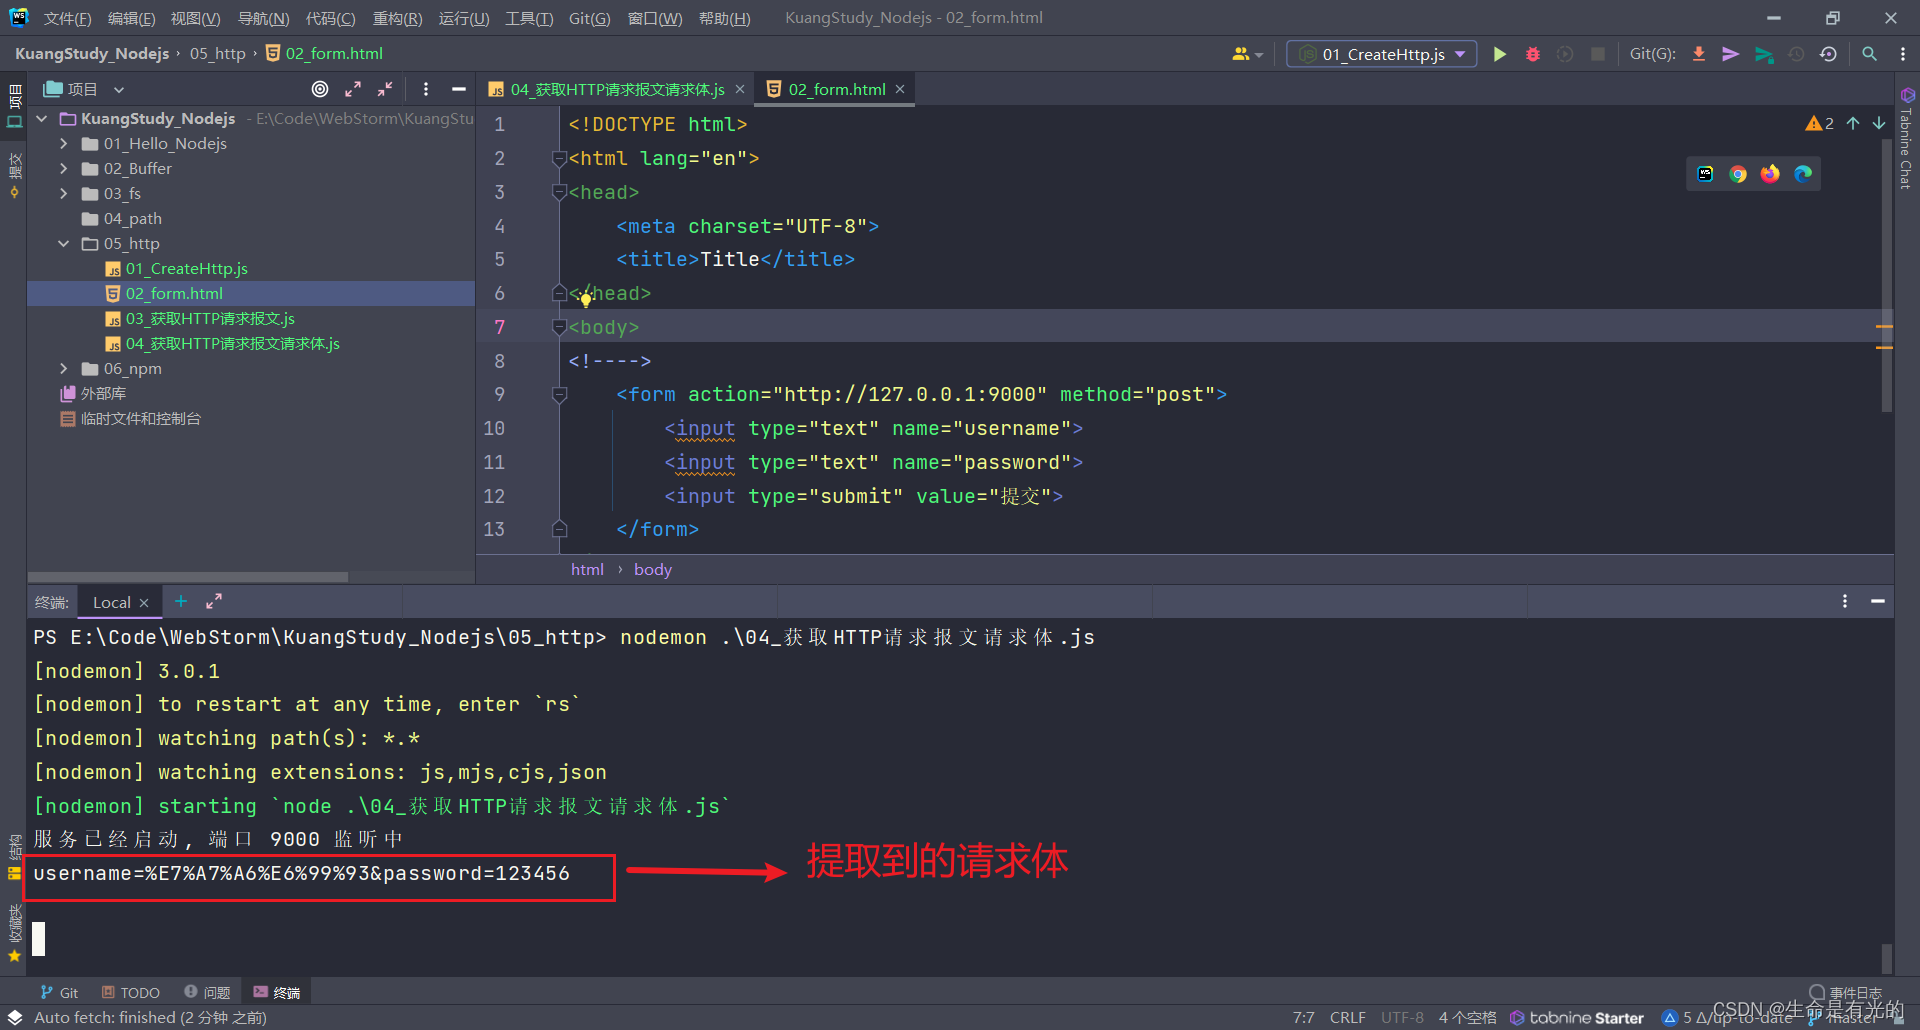Image resolution: width=1920 pixels, height=1030 pixels.
Task: Open the 编辑(E) menu
Action: [131, 18]
